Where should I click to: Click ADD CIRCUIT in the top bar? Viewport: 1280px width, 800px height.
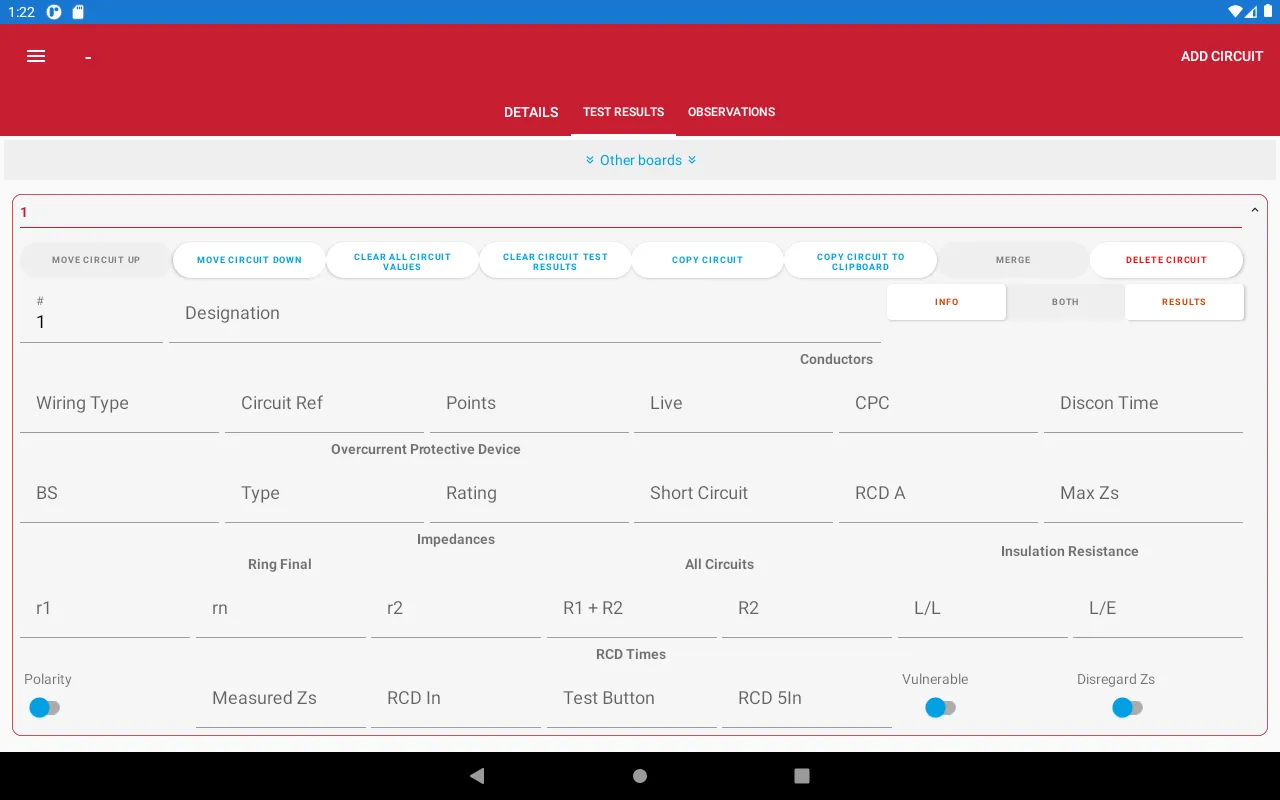(1221, 56)
